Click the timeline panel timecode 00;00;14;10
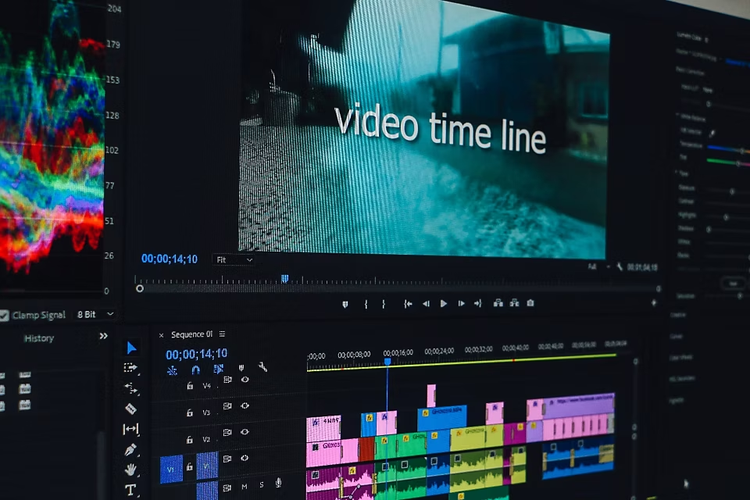 pos(197,354)
